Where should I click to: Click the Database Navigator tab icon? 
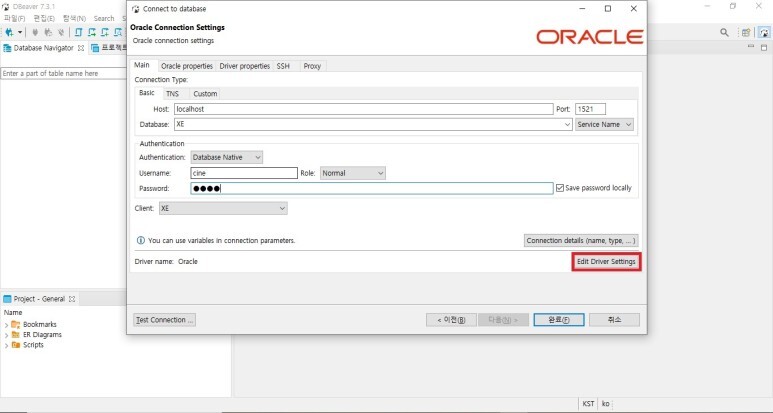pos(7,48)
